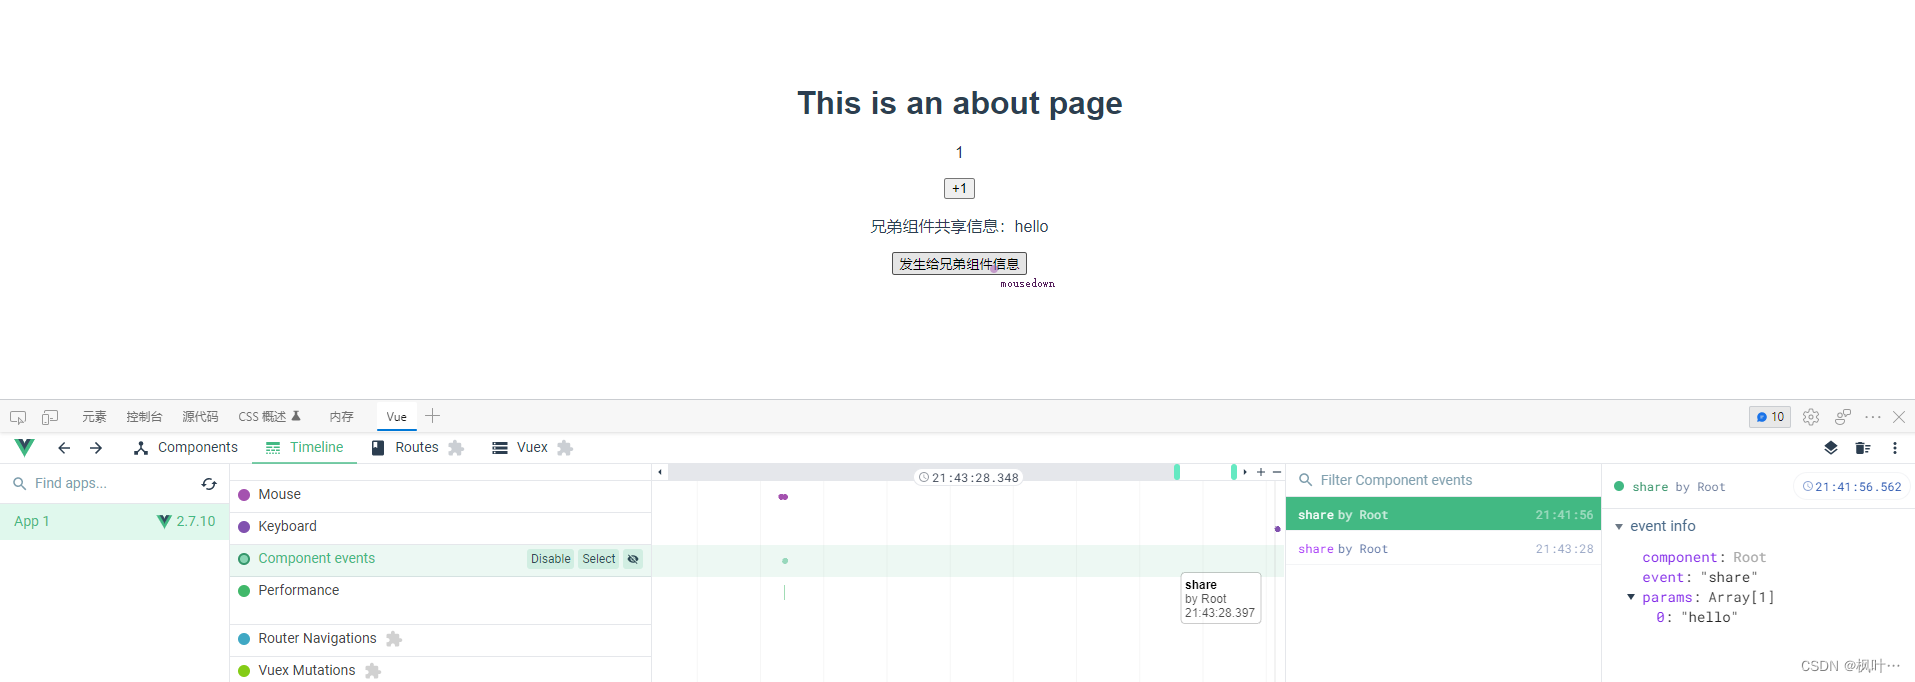Image resolution: width=1915 pixels, height=682 pixels.
Task: Move timeline right with small arrow
Action: 1245,472
